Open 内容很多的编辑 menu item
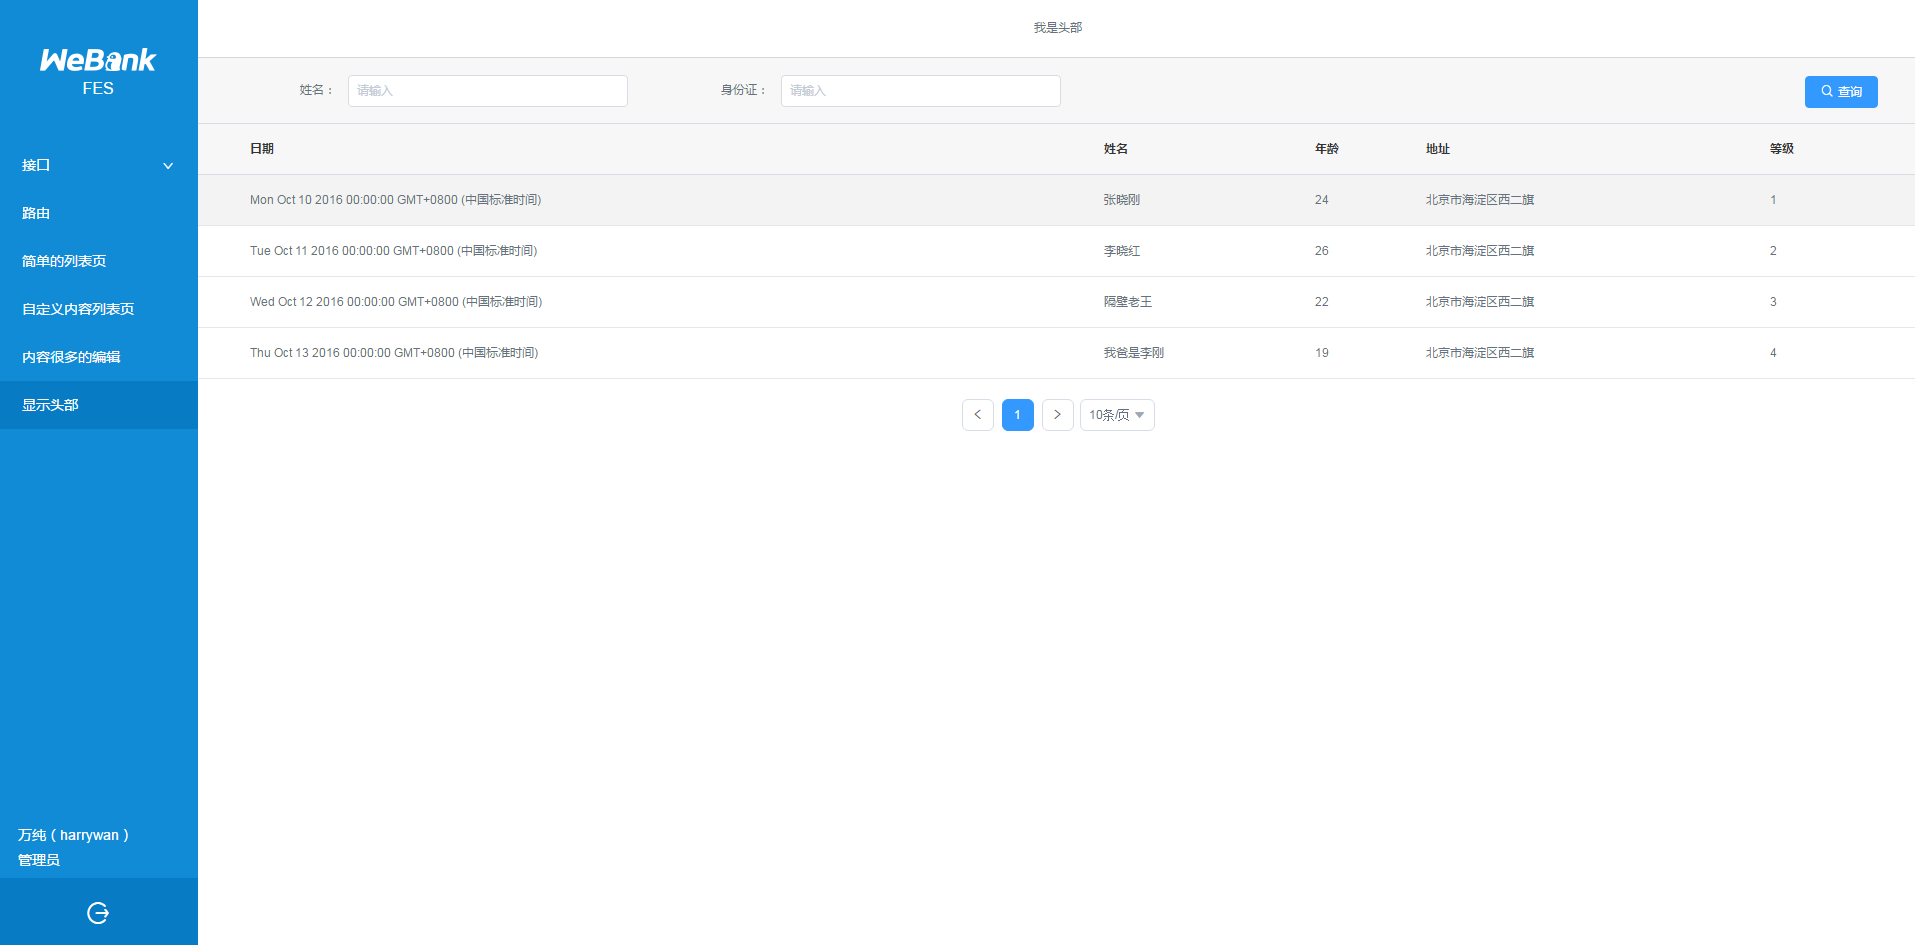The image size is (1915, 945). click(x=71, y=357)
